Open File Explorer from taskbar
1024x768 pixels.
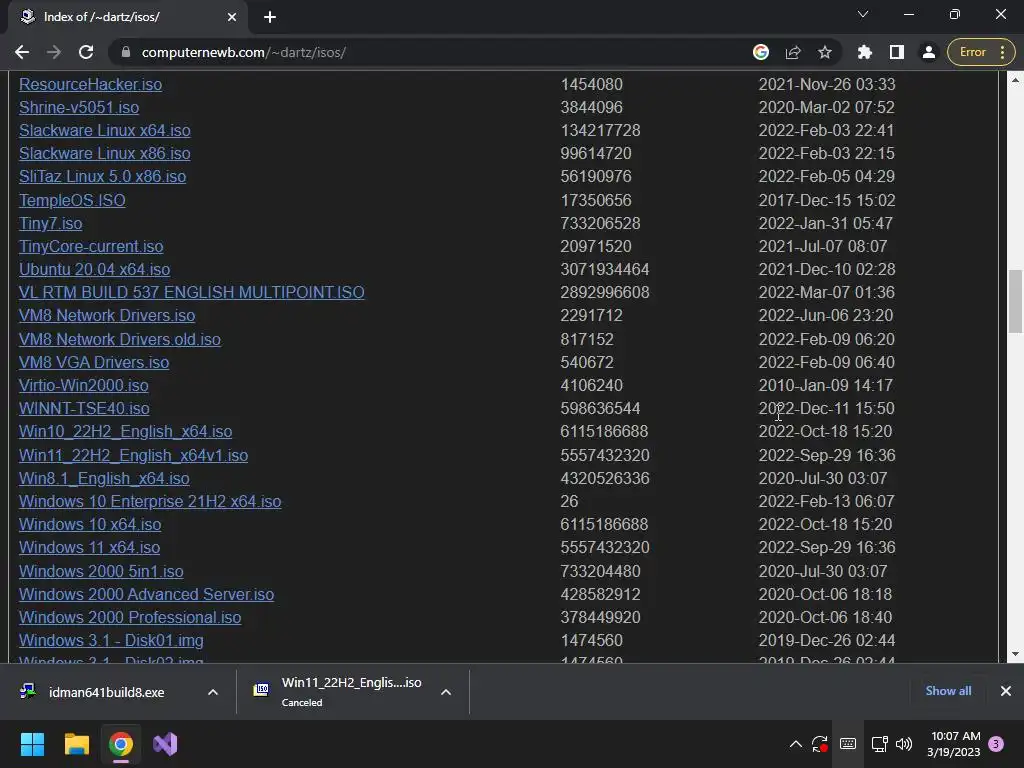pyautogui.click(x=76, y=744)
